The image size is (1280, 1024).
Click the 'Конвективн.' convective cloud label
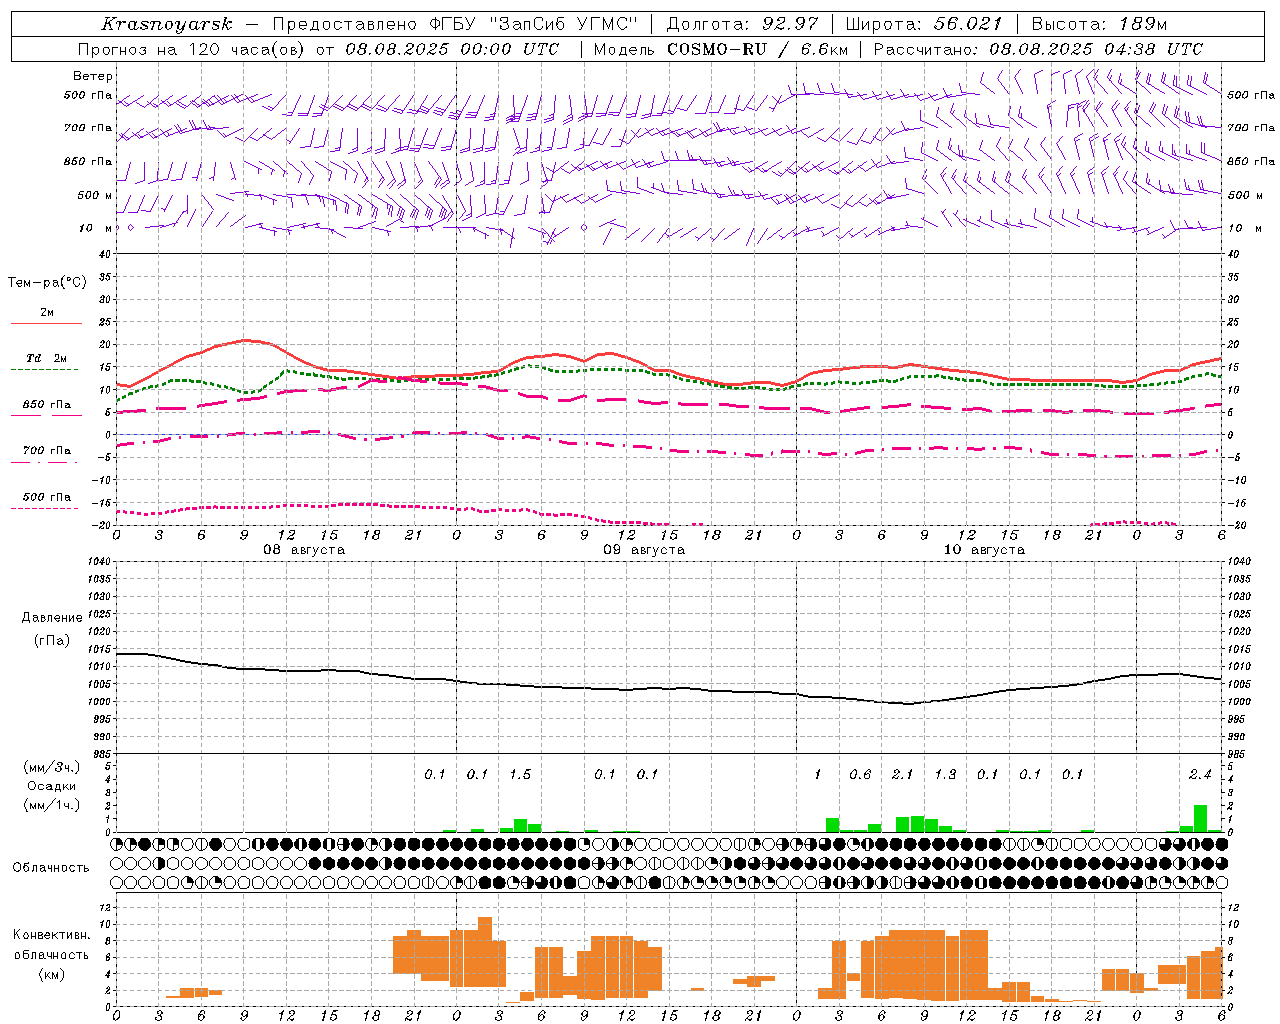(52, 935)
